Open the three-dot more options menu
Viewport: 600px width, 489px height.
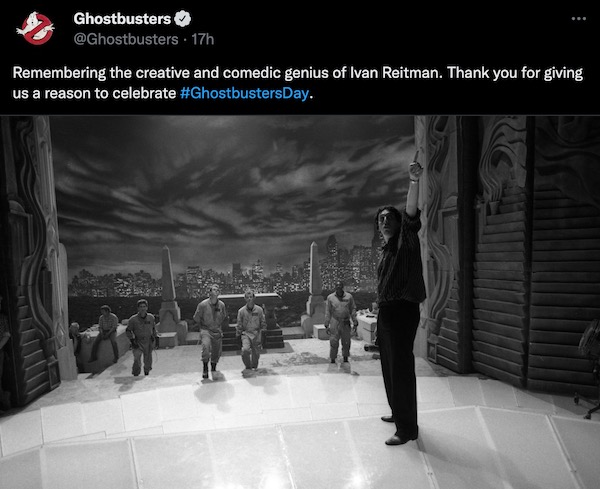pos(579,18)
